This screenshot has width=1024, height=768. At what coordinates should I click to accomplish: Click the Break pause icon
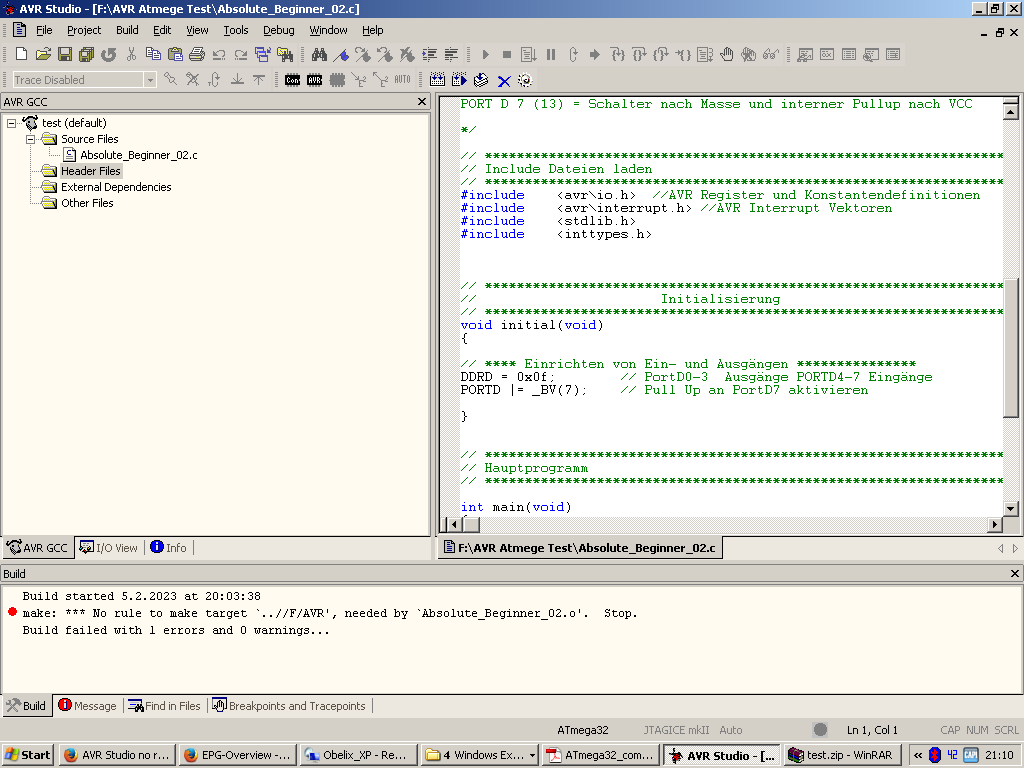[x=551, y=54]
